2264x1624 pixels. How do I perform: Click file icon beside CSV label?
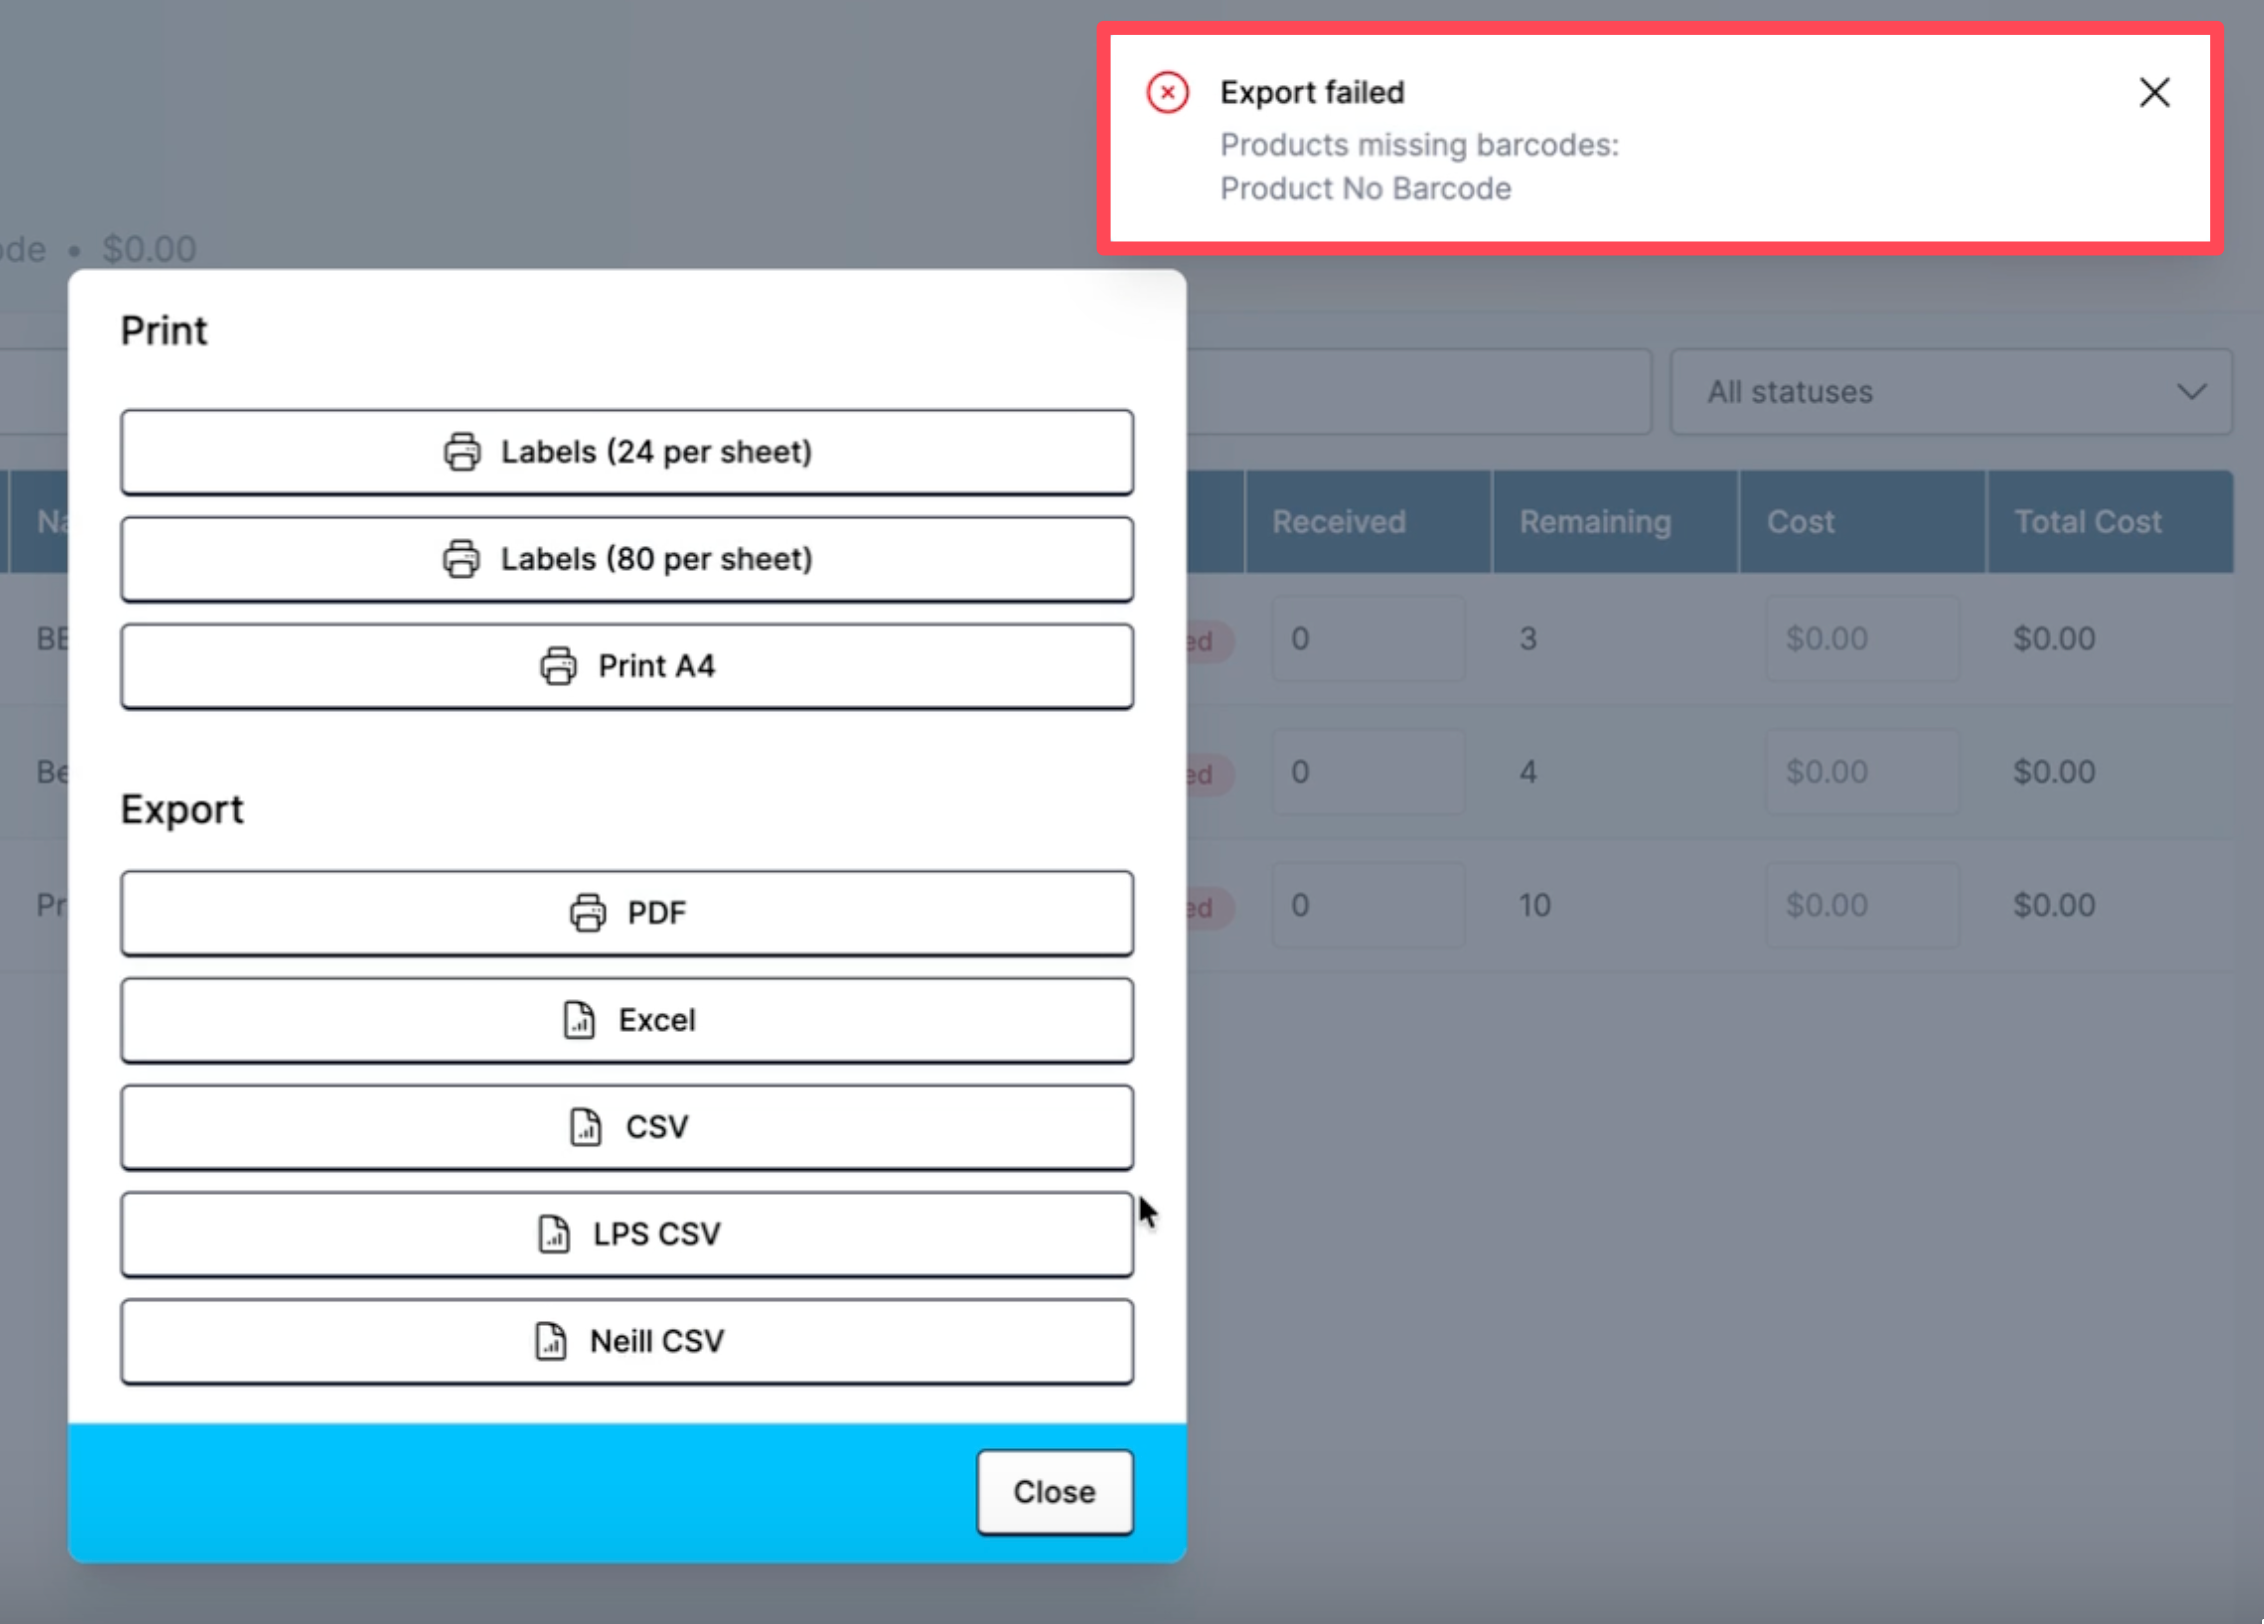click(x=586, y=1127)
